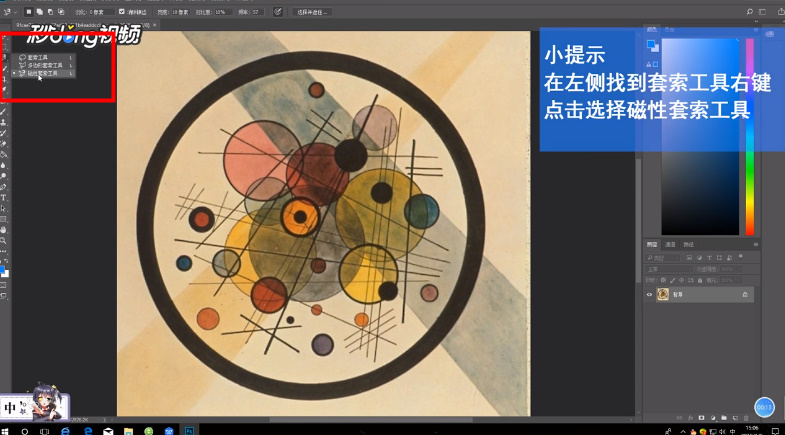The height and width of the screenshot is (435, 785).
Task: Click Add layer mask icon
Action: [701, 417]
